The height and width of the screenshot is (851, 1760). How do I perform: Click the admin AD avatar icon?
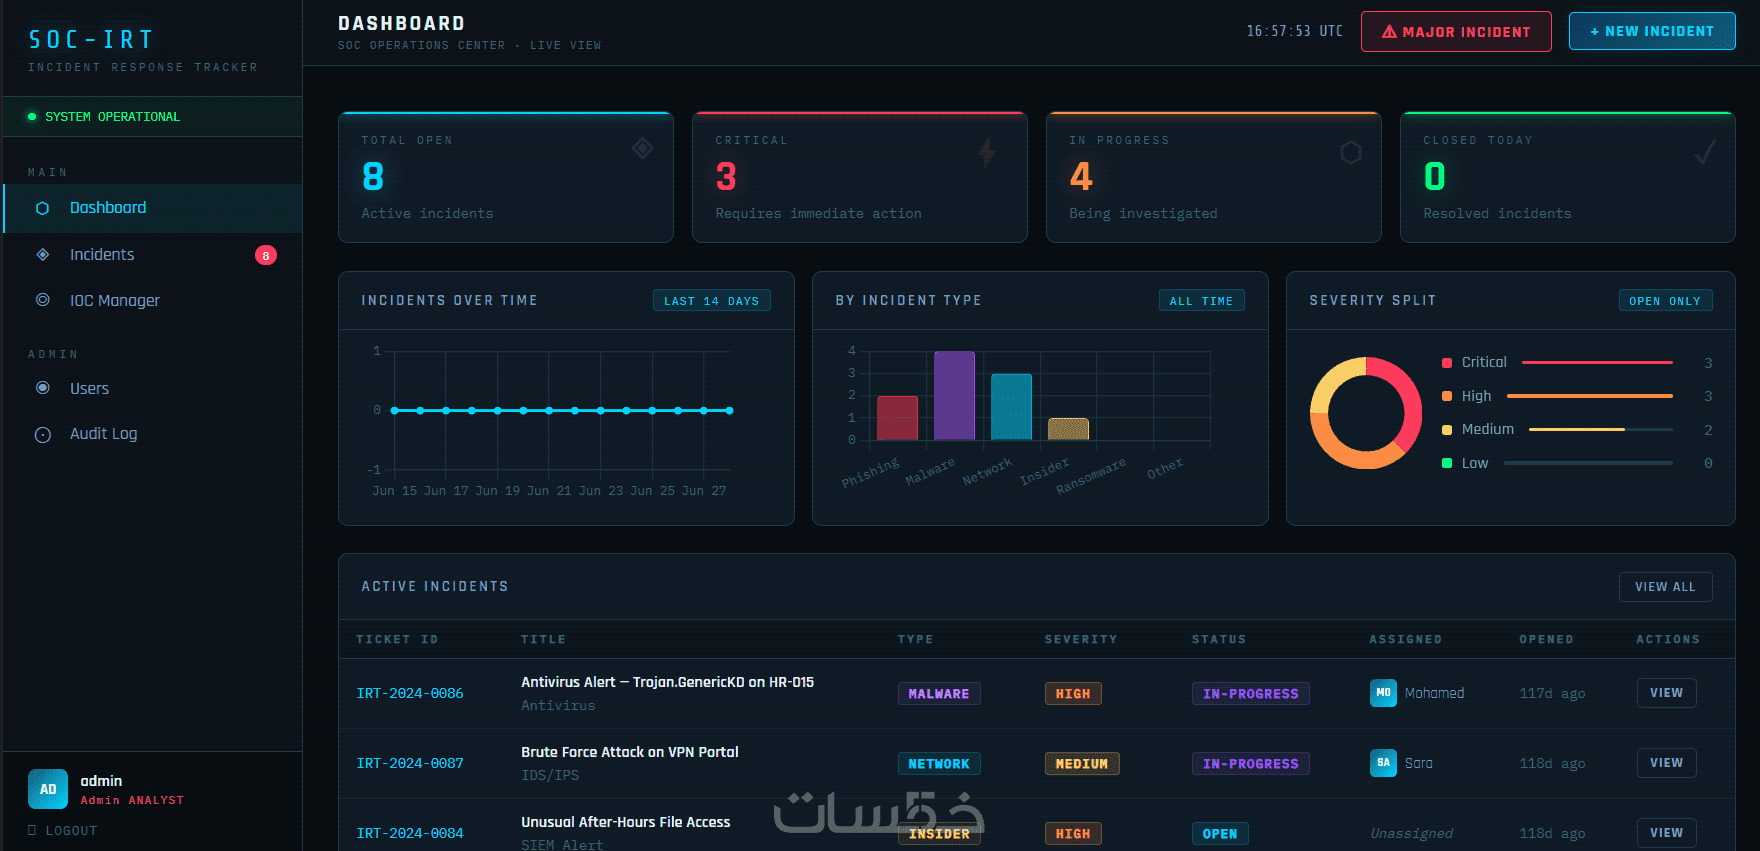(48, 789)
